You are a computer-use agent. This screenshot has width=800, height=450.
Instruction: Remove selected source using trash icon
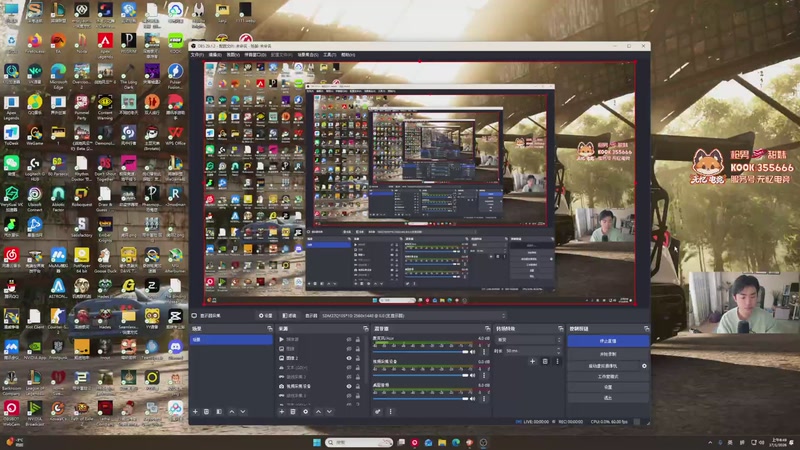coord(293,411)
